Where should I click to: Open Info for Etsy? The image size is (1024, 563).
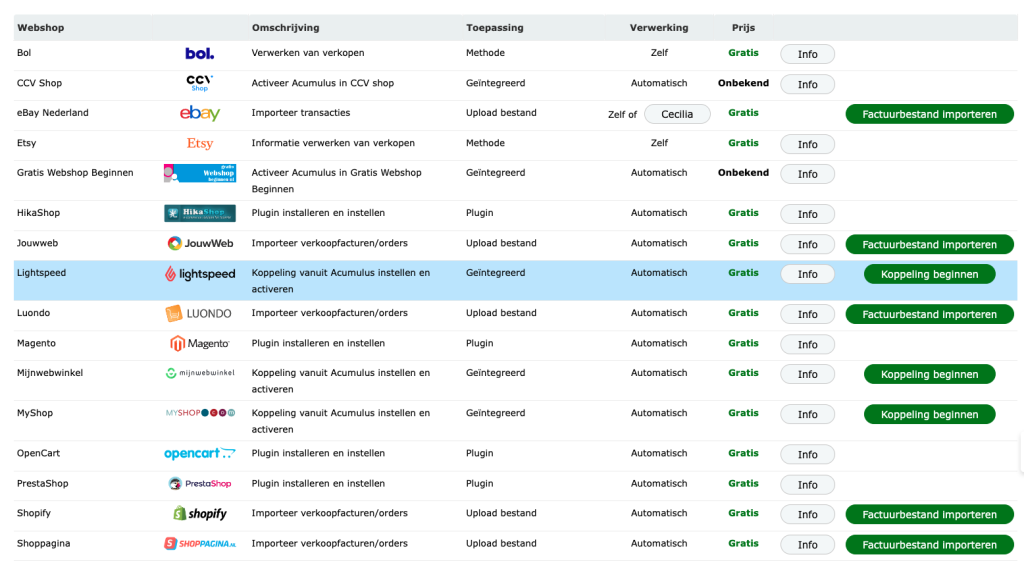(x=807, y=144)
